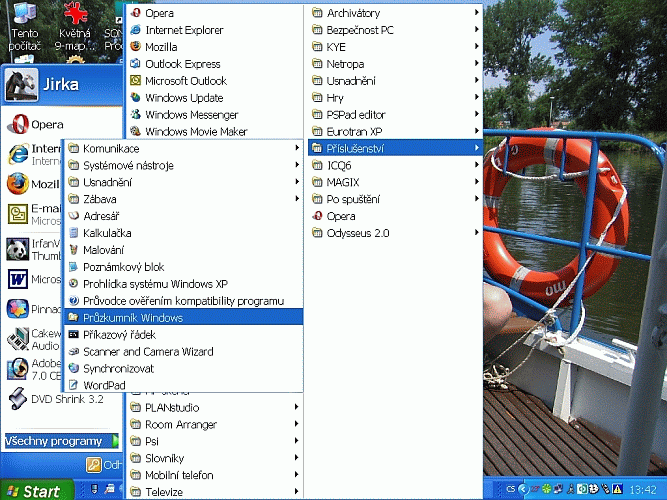Screen dimensions: 667x500
Task: Click the Outlook Express icon in programs list
Action: pos(135,64)
